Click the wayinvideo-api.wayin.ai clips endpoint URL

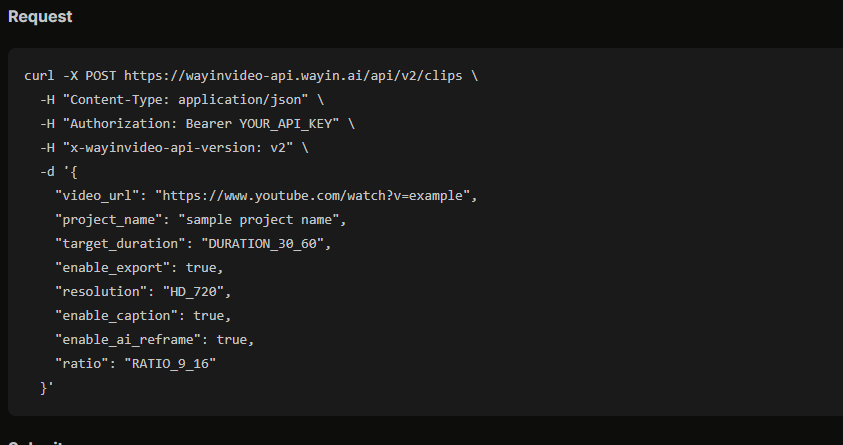click(x=293, y=76)
